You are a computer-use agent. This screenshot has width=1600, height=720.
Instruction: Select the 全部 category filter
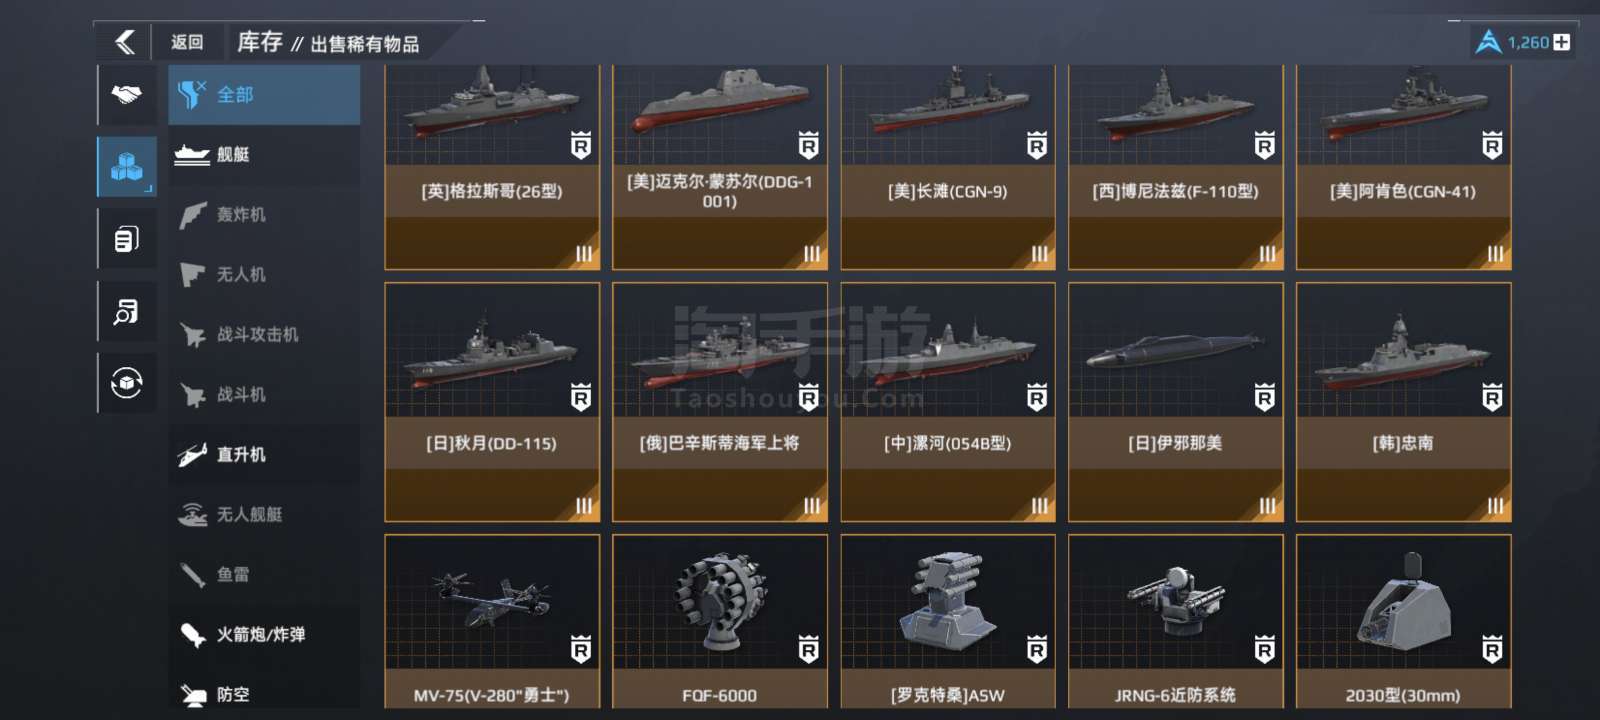pos(264,95)
